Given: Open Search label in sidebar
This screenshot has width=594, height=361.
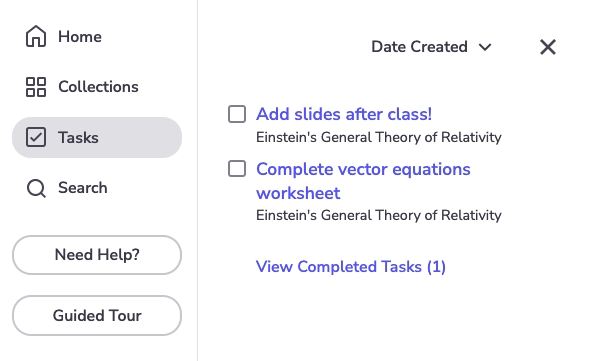Looking at the screenshot, I should pos(83,188).
